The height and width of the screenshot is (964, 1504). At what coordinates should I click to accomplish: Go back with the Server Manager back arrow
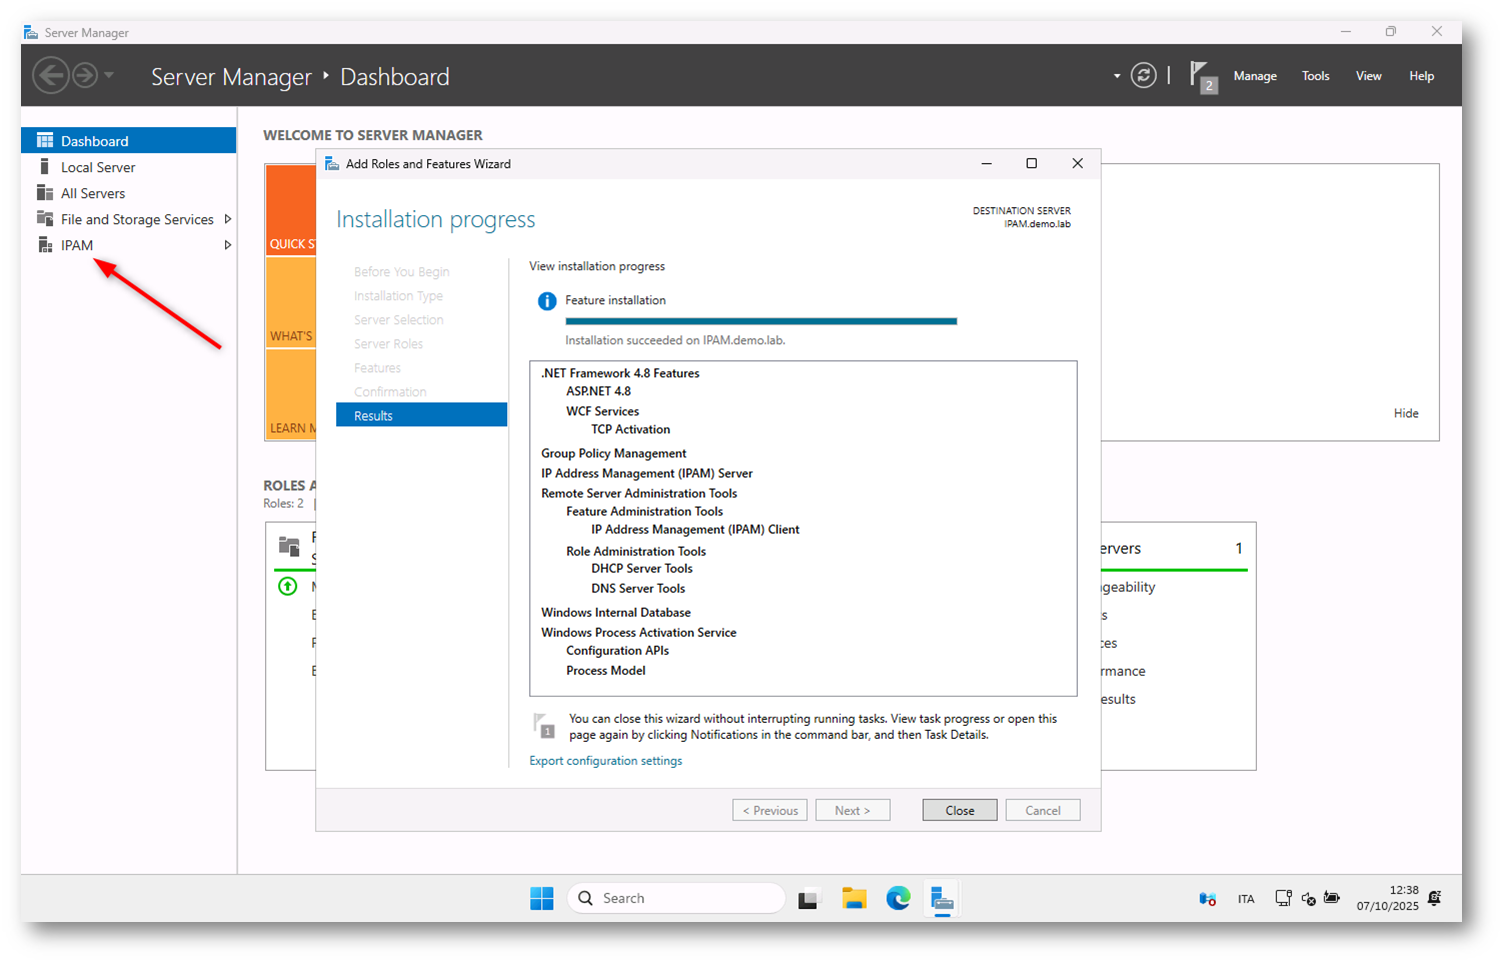point(50,75)
